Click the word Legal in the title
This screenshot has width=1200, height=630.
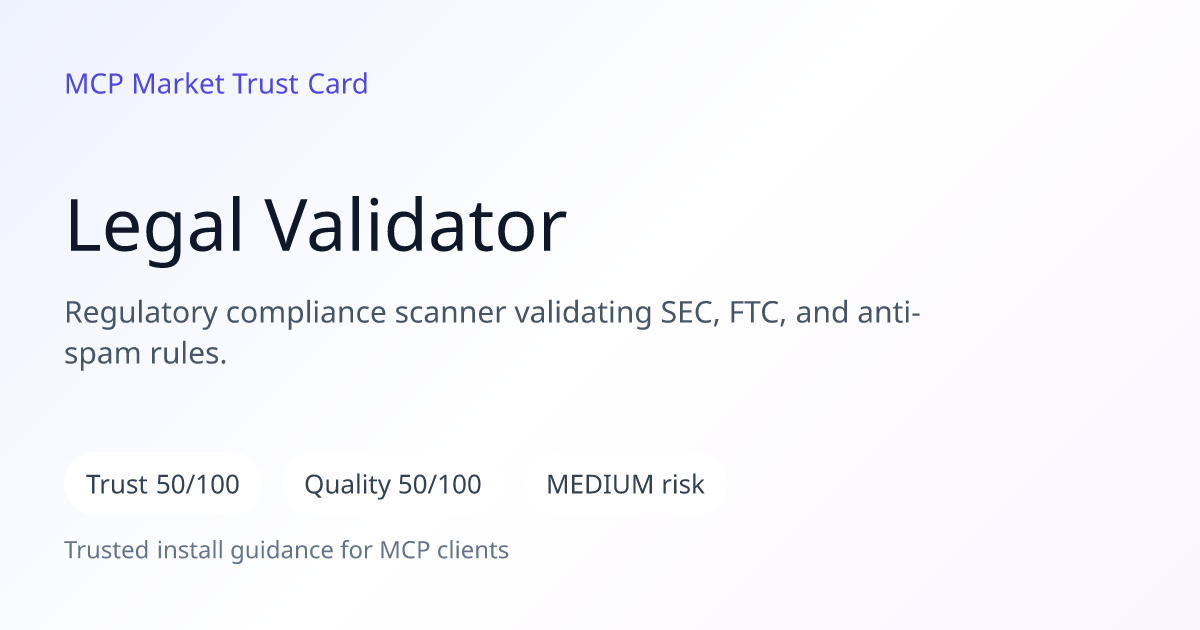pyautogui.click(x=155, y=226)
